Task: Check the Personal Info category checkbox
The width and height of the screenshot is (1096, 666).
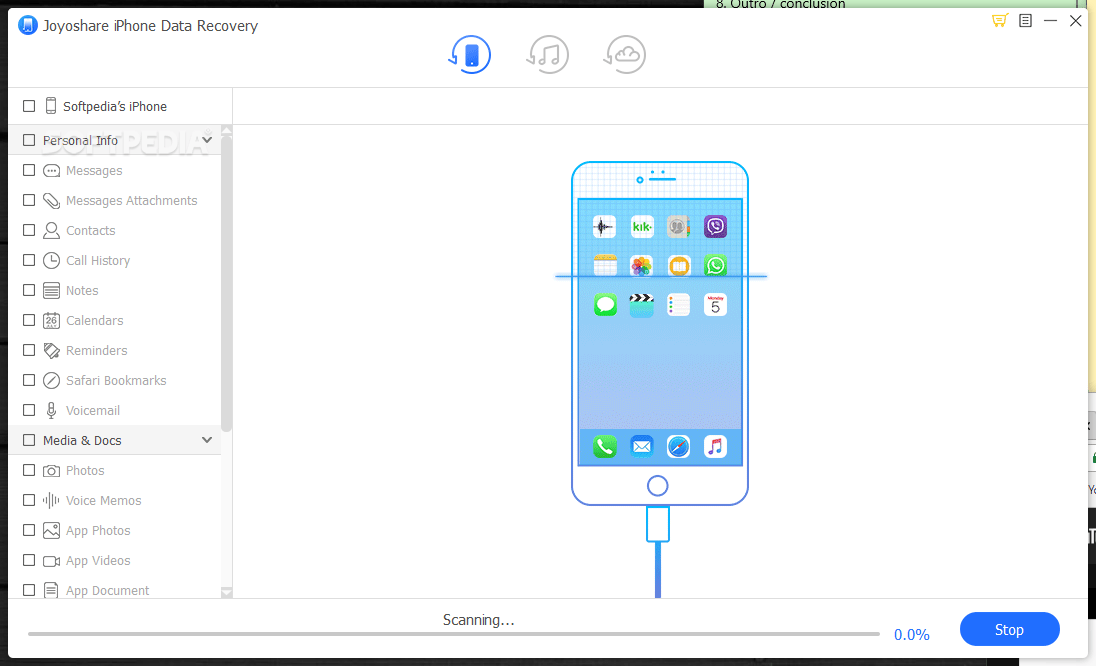Action: coord(29,140)
